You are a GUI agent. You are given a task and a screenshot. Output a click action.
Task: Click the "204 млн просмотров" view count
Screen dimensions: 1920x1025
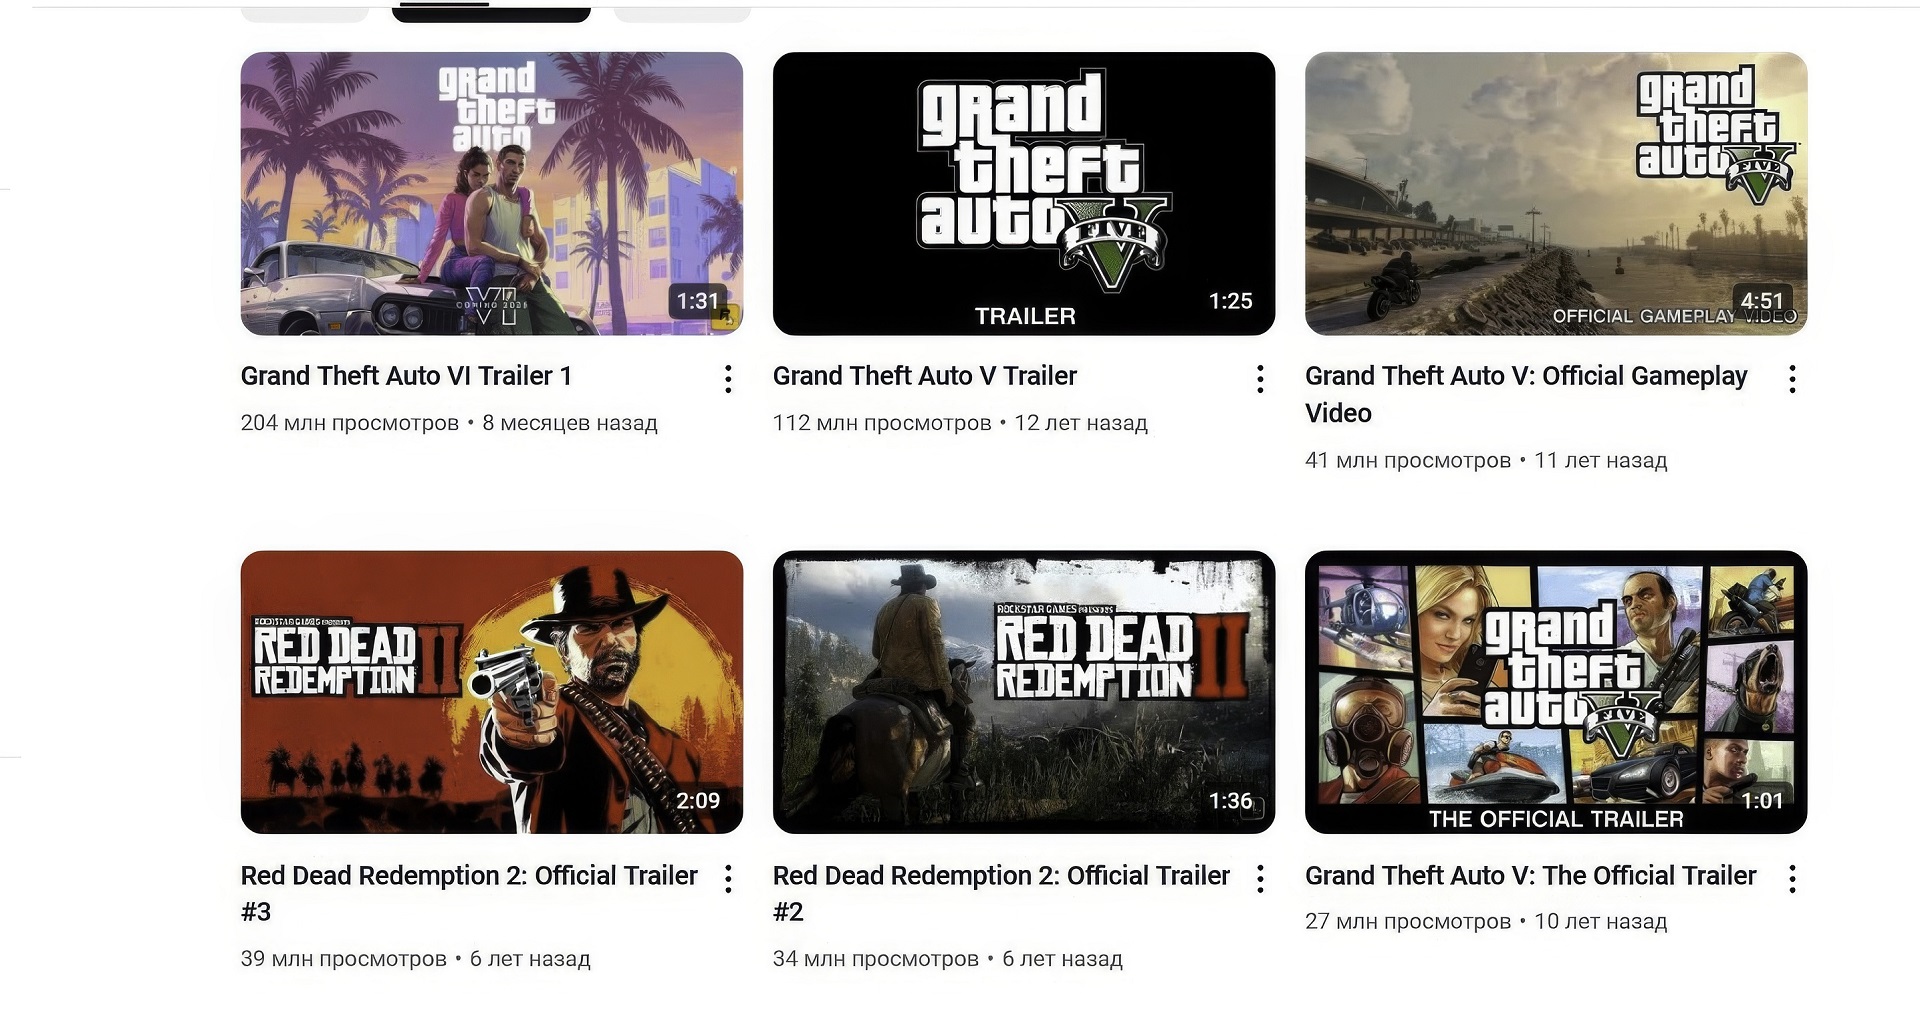click(x=350, y=423)
